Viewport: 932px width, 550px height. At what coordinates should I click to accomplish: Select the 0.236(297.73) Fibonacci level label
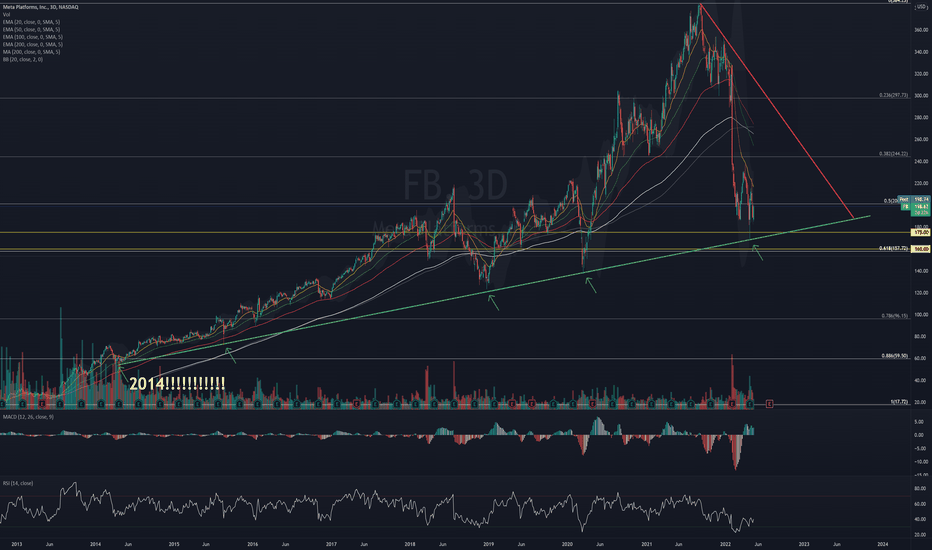pyautogui.click(x=894, y=95)
